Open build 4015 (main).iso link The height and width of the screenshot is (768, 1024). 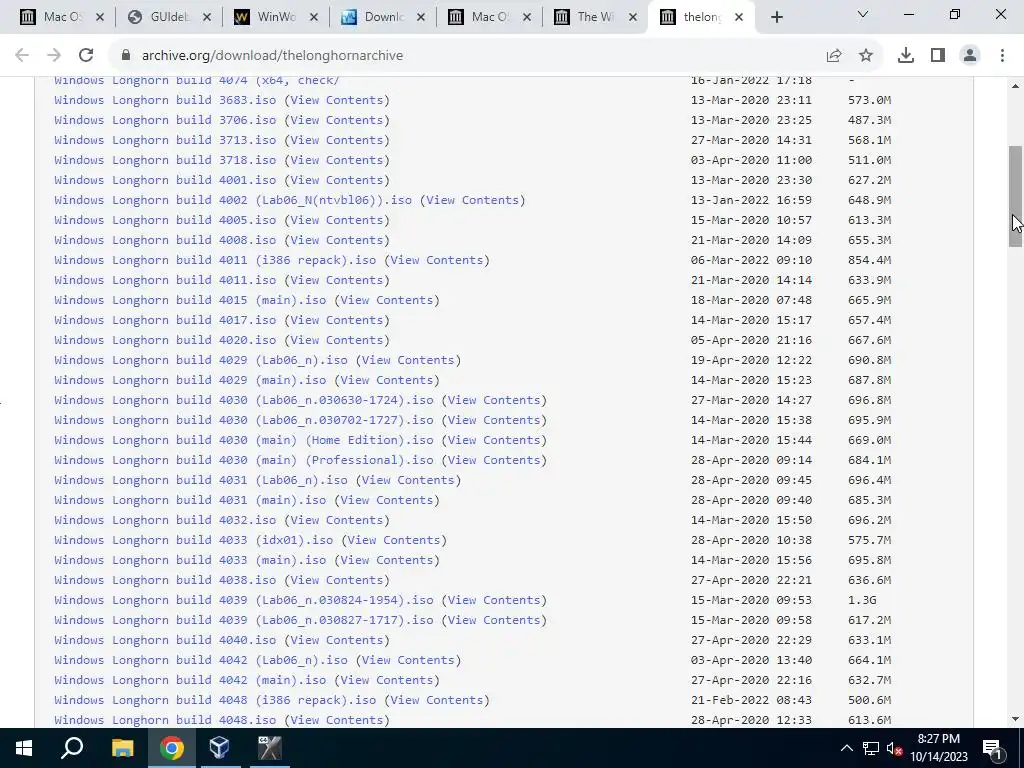[x=190, y=300]
